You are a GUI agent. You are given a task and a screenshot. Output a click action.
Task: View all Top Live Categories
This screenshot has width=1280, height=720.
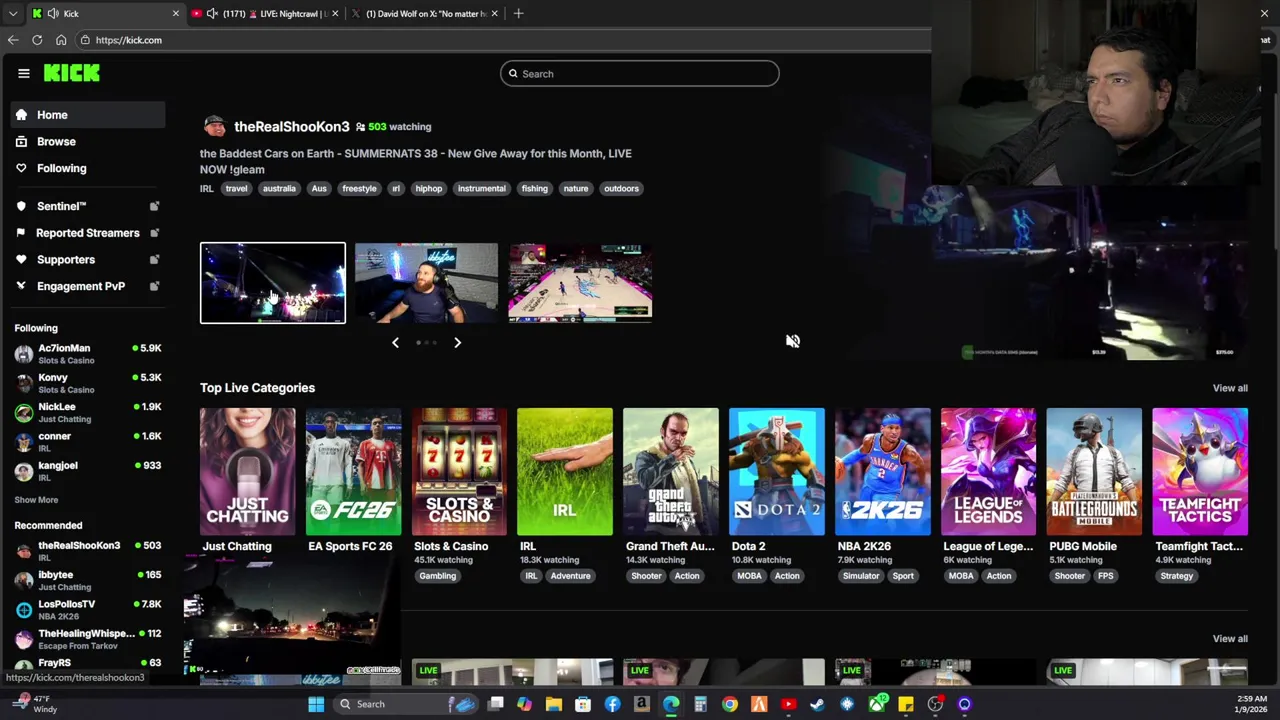(1230, 388)
